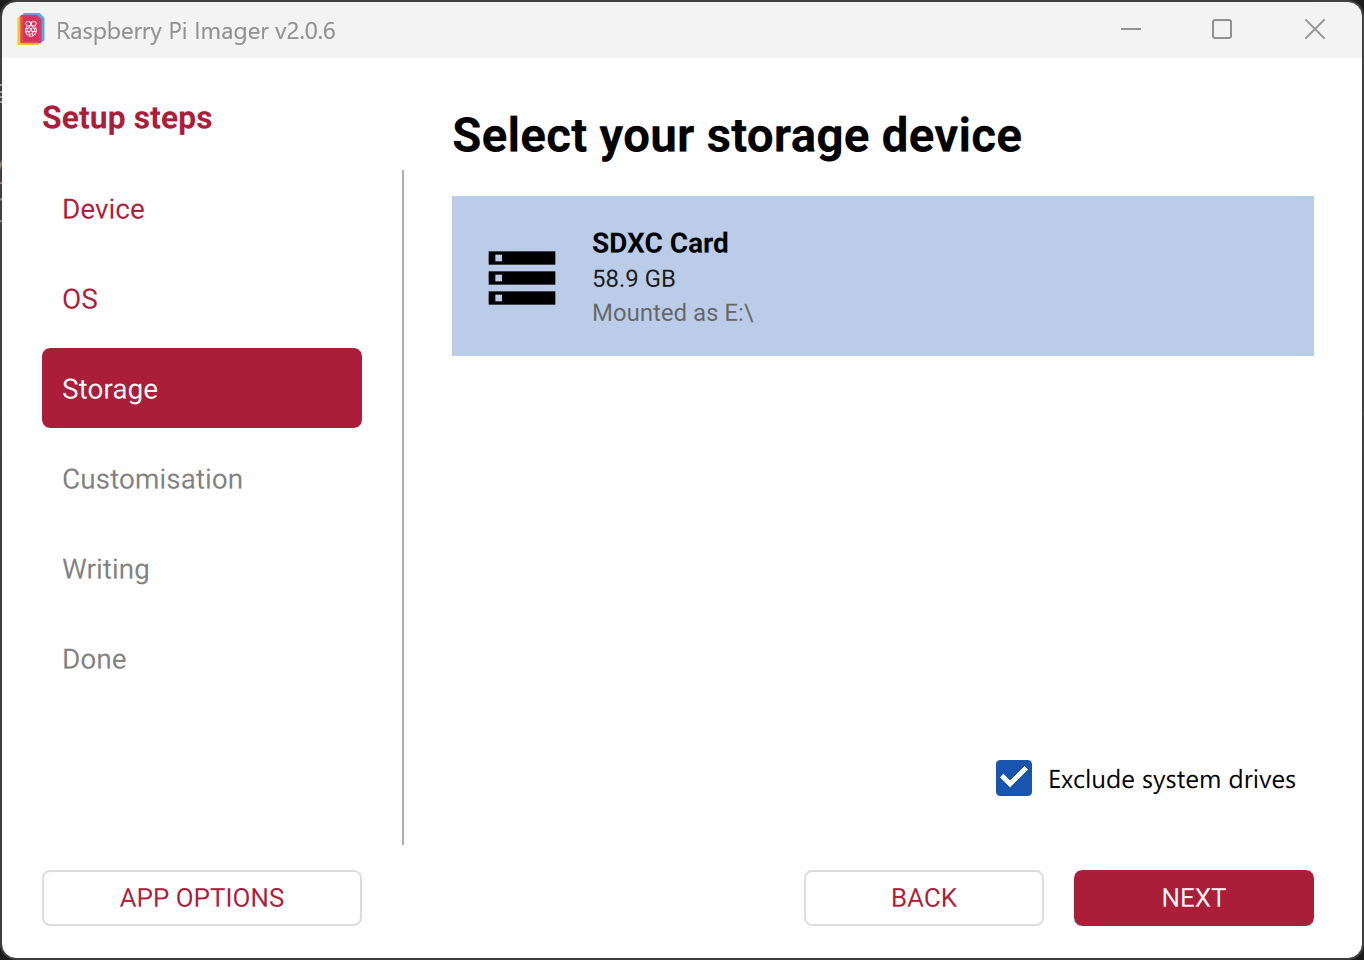
Task: Open the OS setup step
Action: [80, 299]
